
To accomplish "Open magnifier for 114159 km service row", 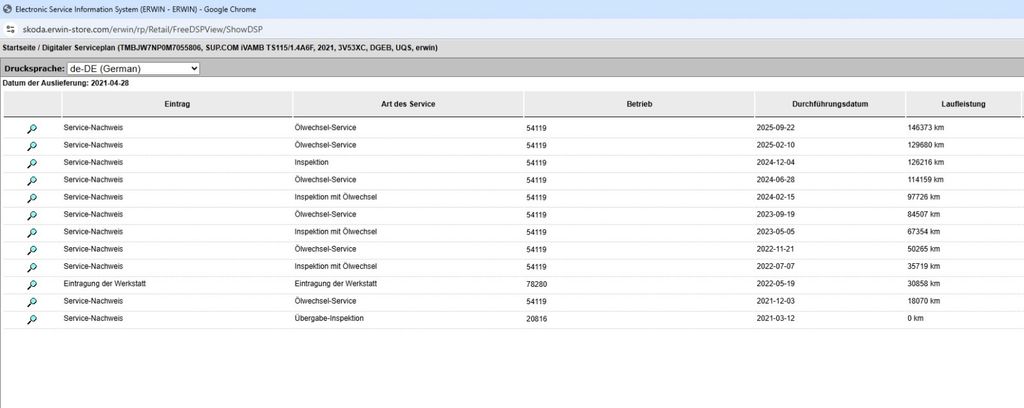I will [32, 181].
